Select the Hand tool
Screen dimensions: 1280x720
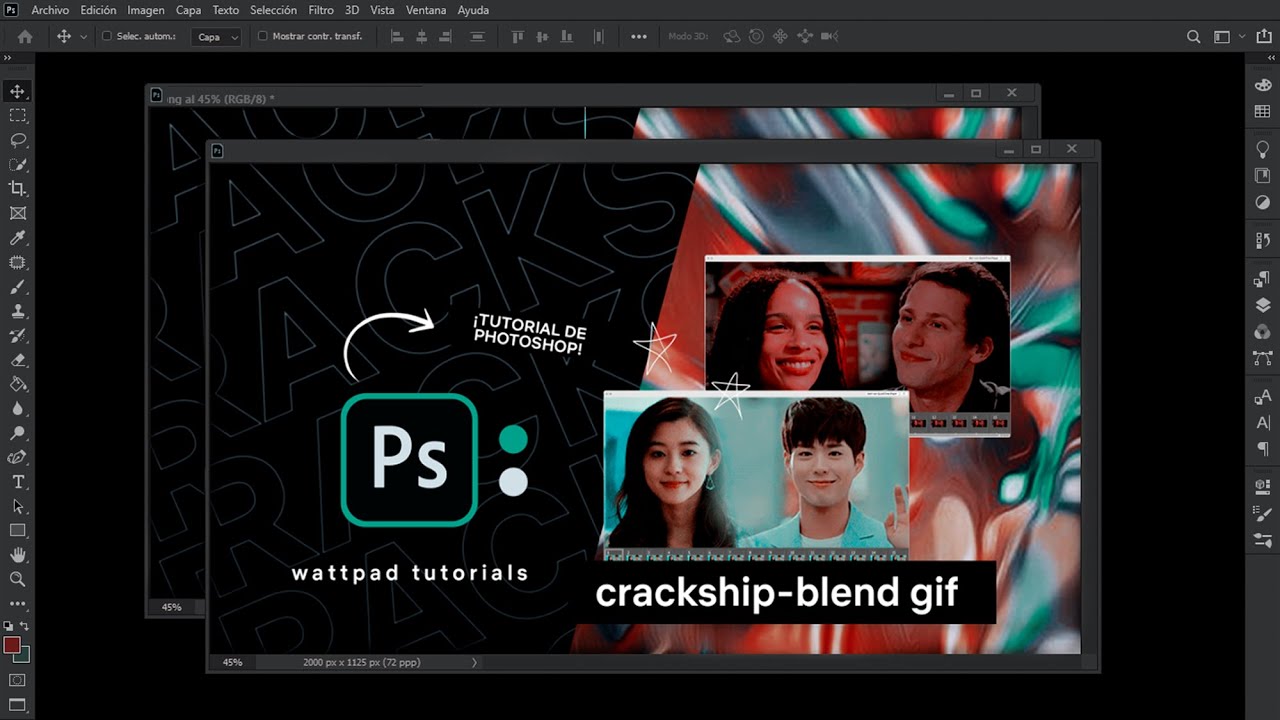coord(18,555)
